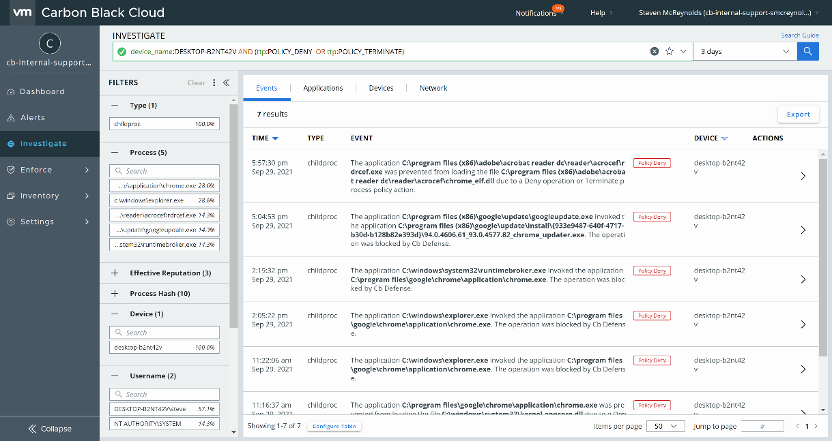The width and height of the screenshot is (833, 441).
Task: Click the Configure Table button
Action: tap(334, 426)
